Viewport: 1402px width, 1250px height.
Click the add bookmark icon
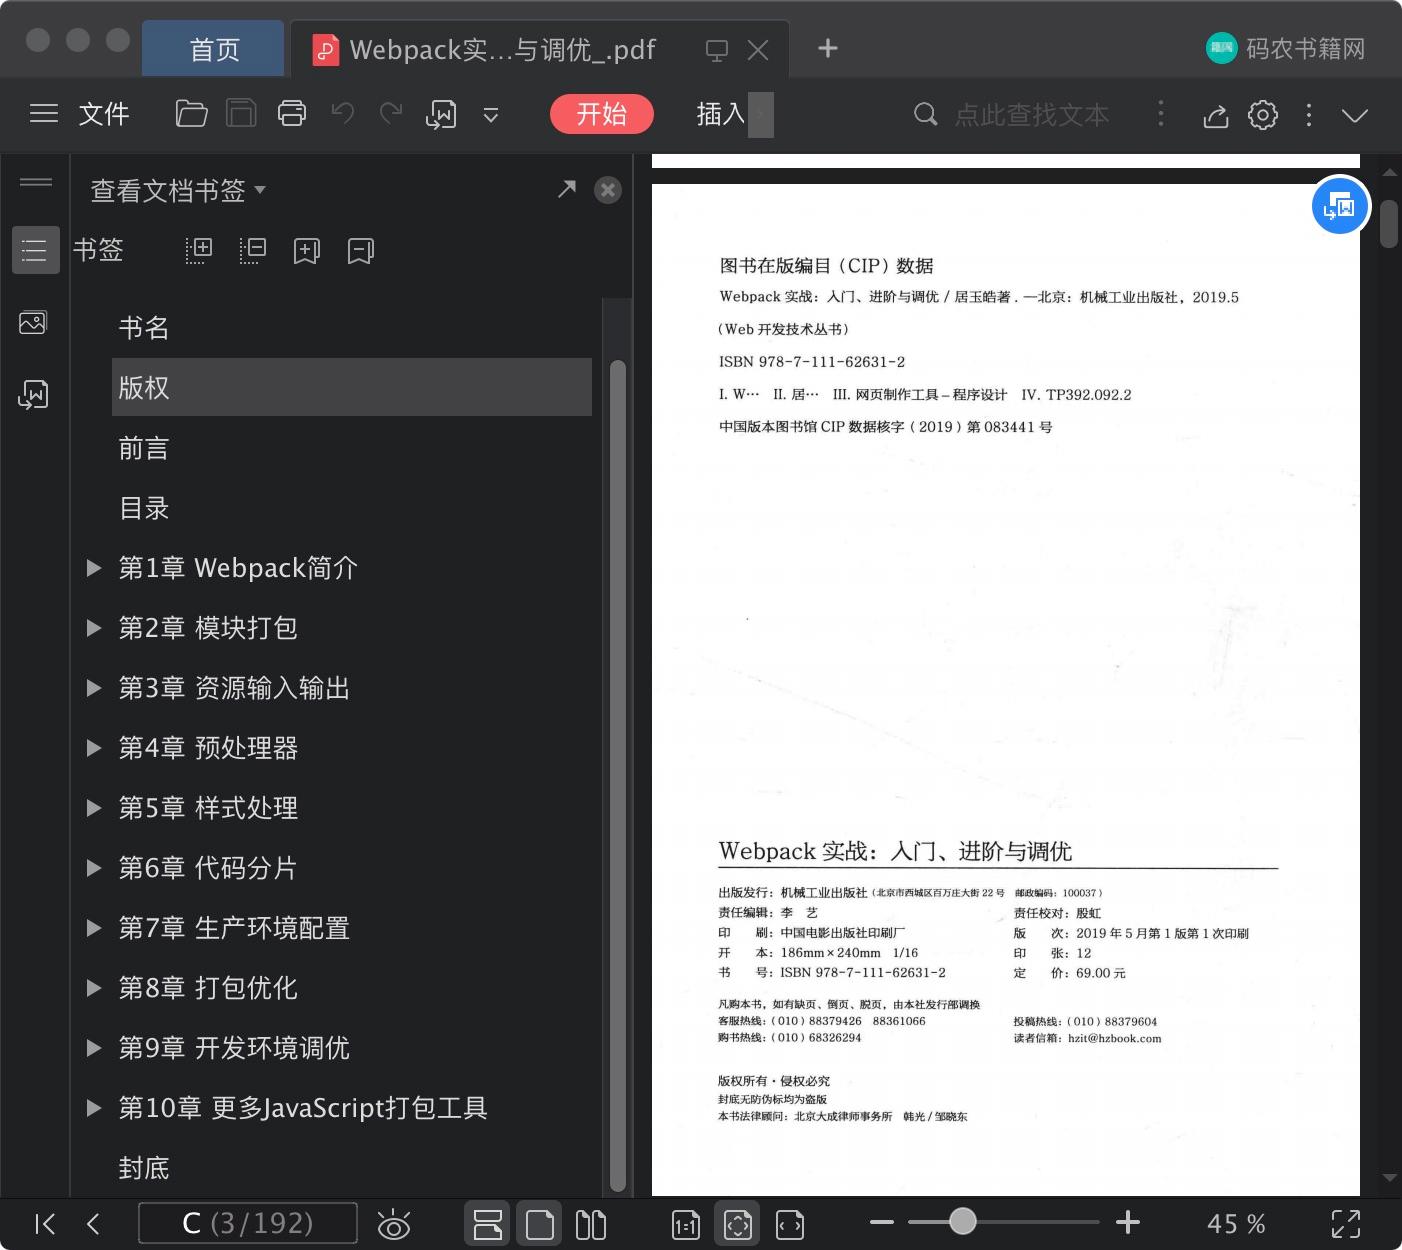click(307, 251)
